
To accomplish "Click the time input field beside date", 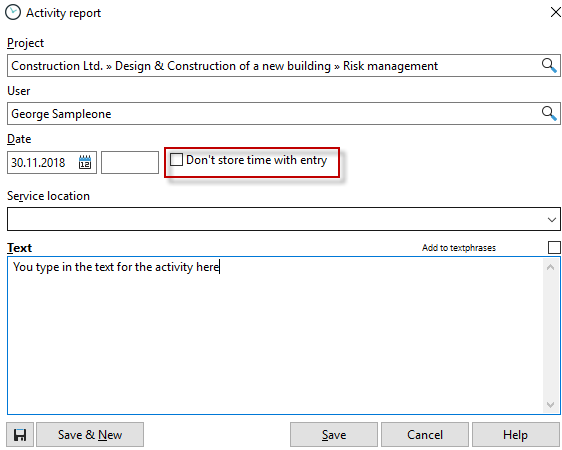I will (130, 162).
